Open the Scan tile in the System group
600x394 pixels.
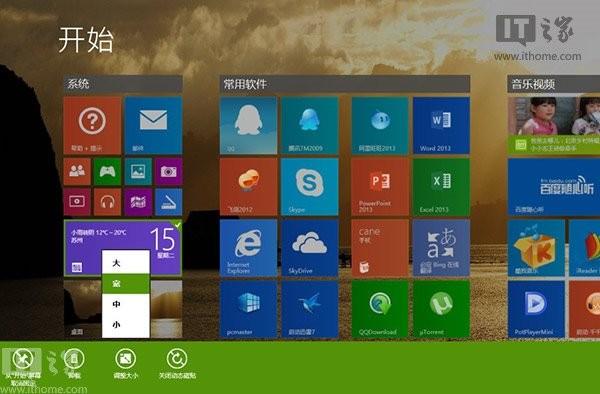click(169, 202)
